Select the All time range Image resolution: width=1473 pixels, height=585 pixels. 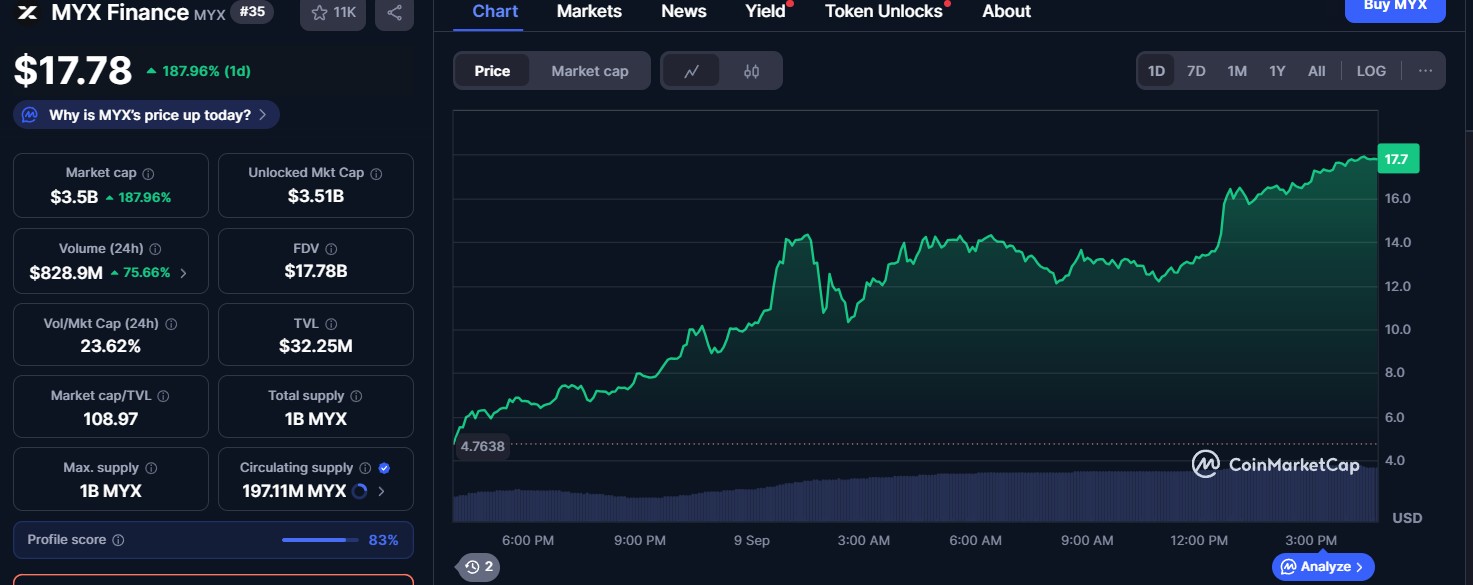point(1317,71)
